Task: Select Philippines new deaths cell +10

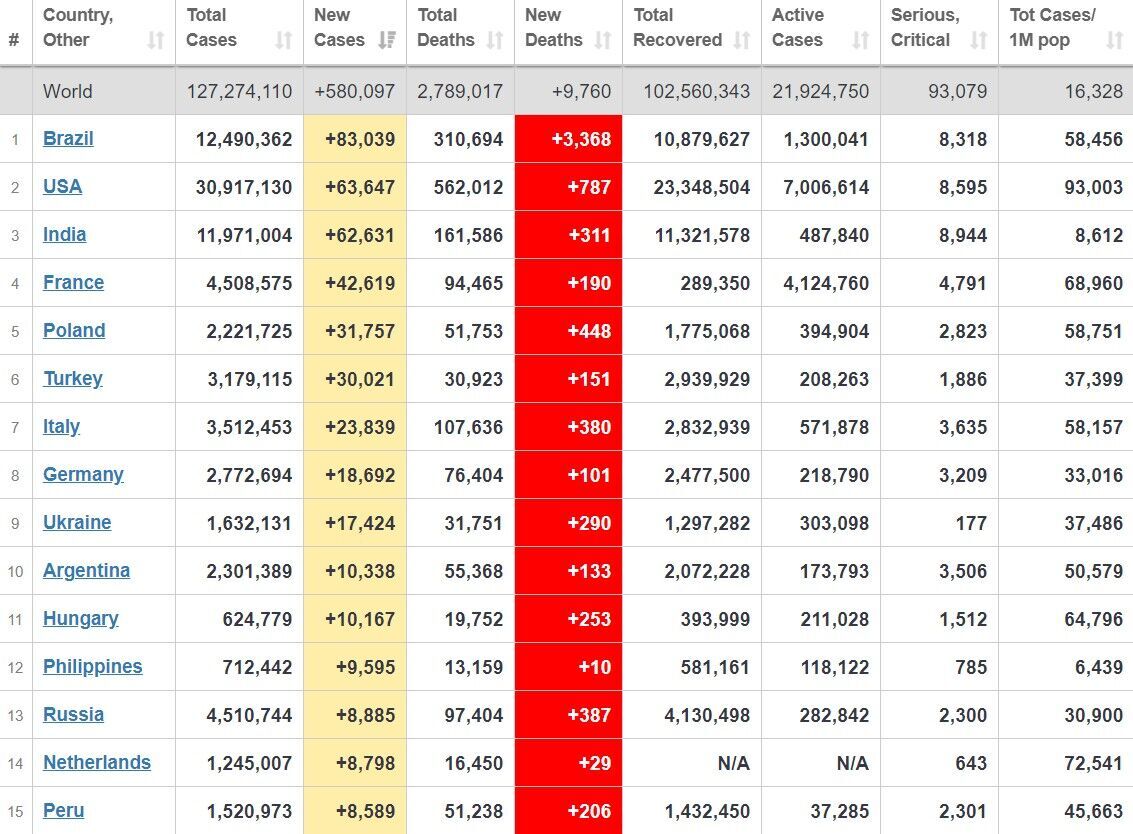Action: 569,667
